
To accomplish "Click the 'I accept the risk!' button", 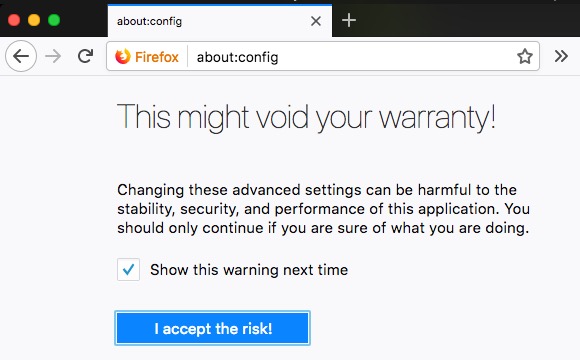I will click(x=212, y=328).
